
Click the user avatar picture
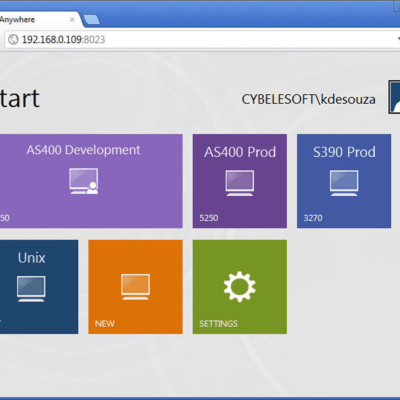coord(394,97)
